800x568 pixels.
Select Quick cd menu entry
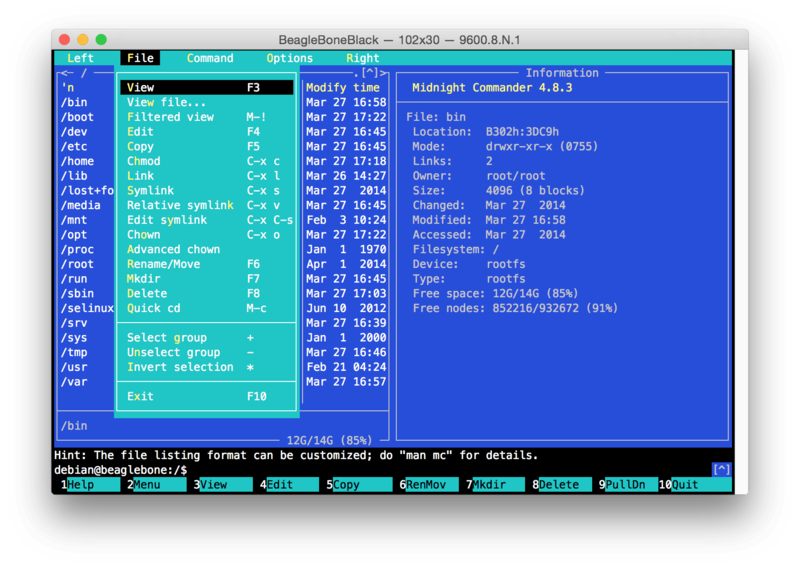[154, 308]
